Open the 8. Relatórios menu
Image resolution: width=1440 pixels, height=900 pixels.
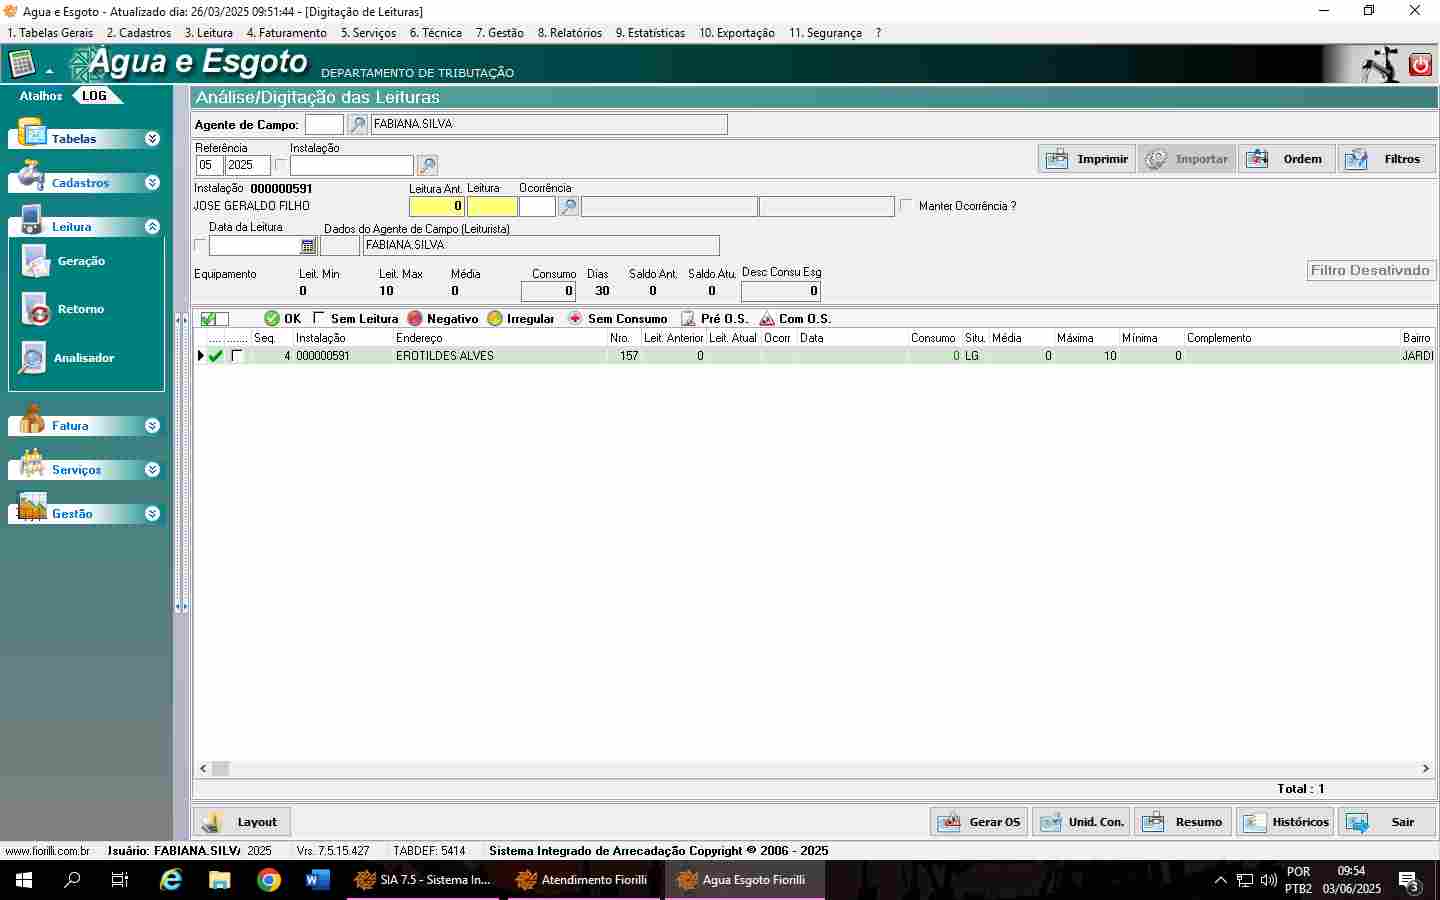point(569,33)
